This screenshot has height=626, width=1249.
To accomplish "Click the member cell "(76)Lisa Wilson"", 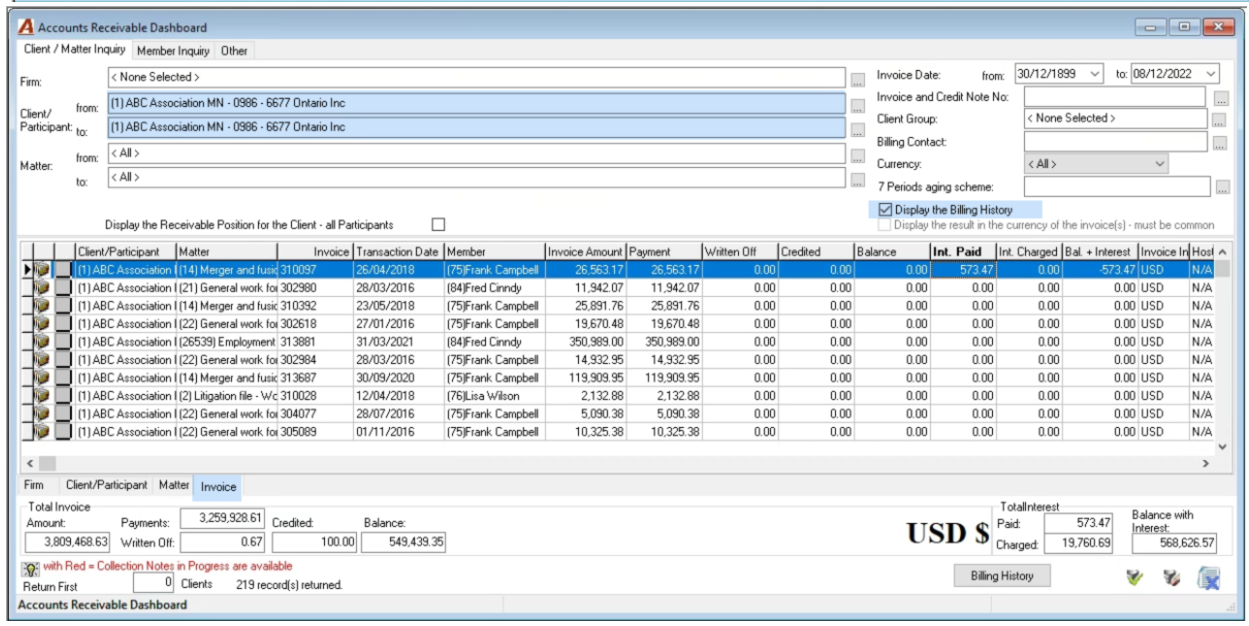I will [x=494, y=396].
